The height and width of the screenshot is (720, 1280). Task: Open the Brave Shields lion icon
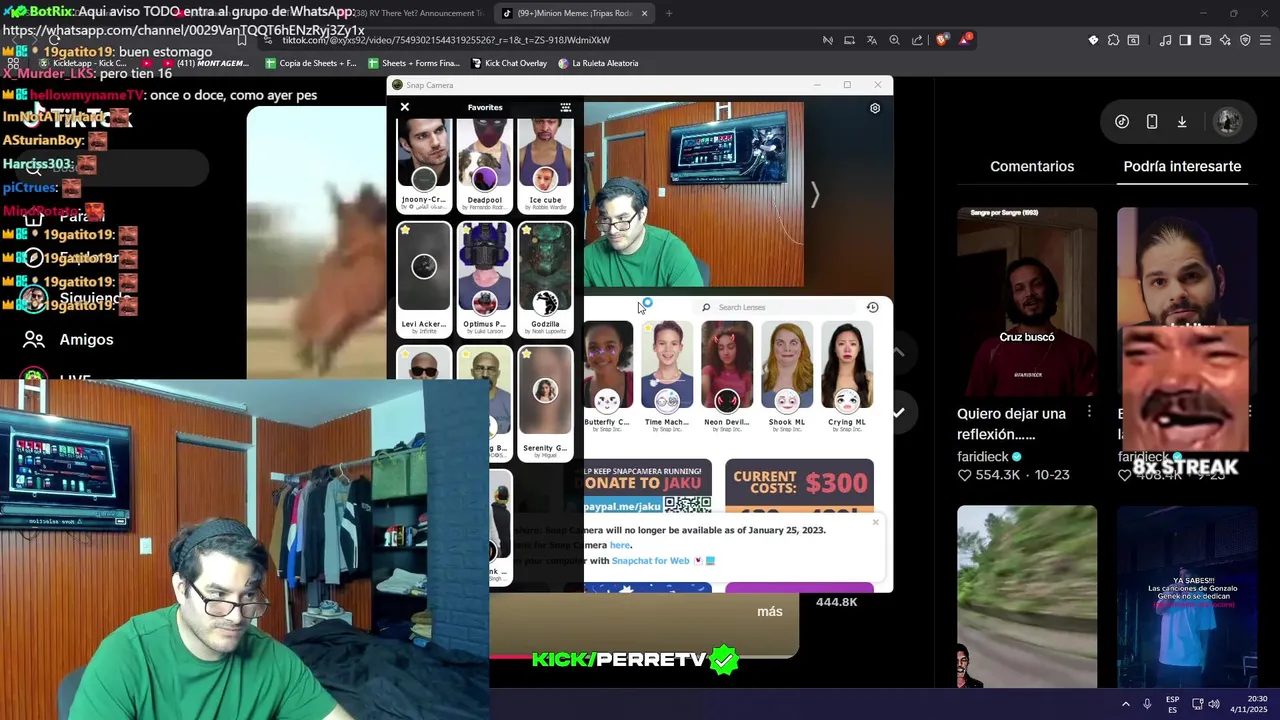[942, 40]
